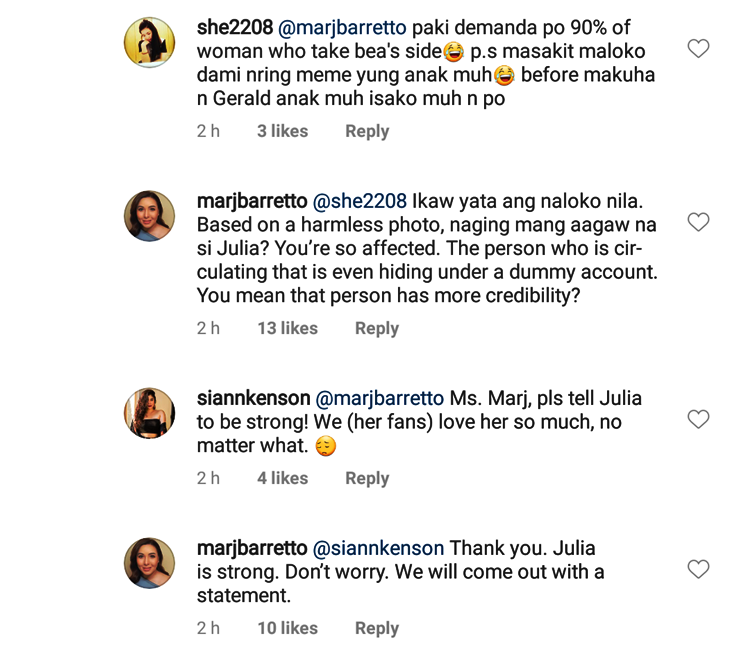View the 3 likes on she2208's comment
Viewport: 750px width, 663px height.
tap(282, 131)
